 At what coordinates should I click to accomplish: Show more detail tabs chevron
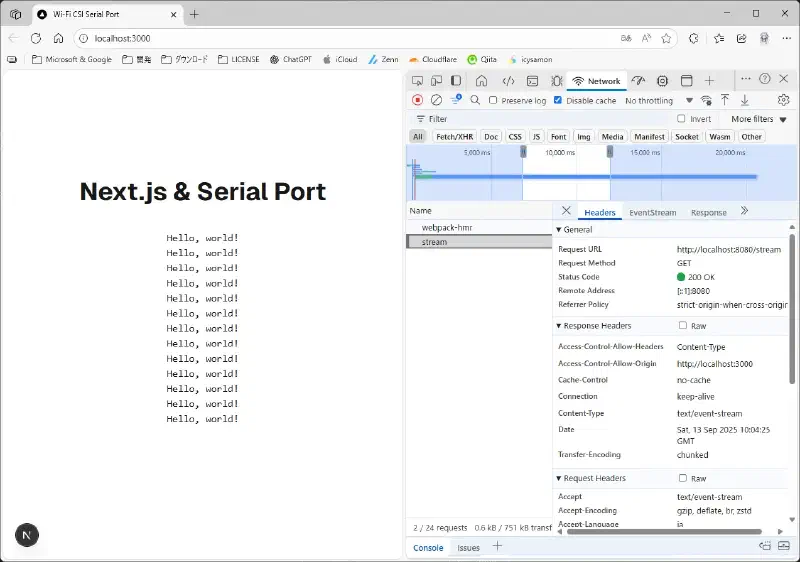744,211
